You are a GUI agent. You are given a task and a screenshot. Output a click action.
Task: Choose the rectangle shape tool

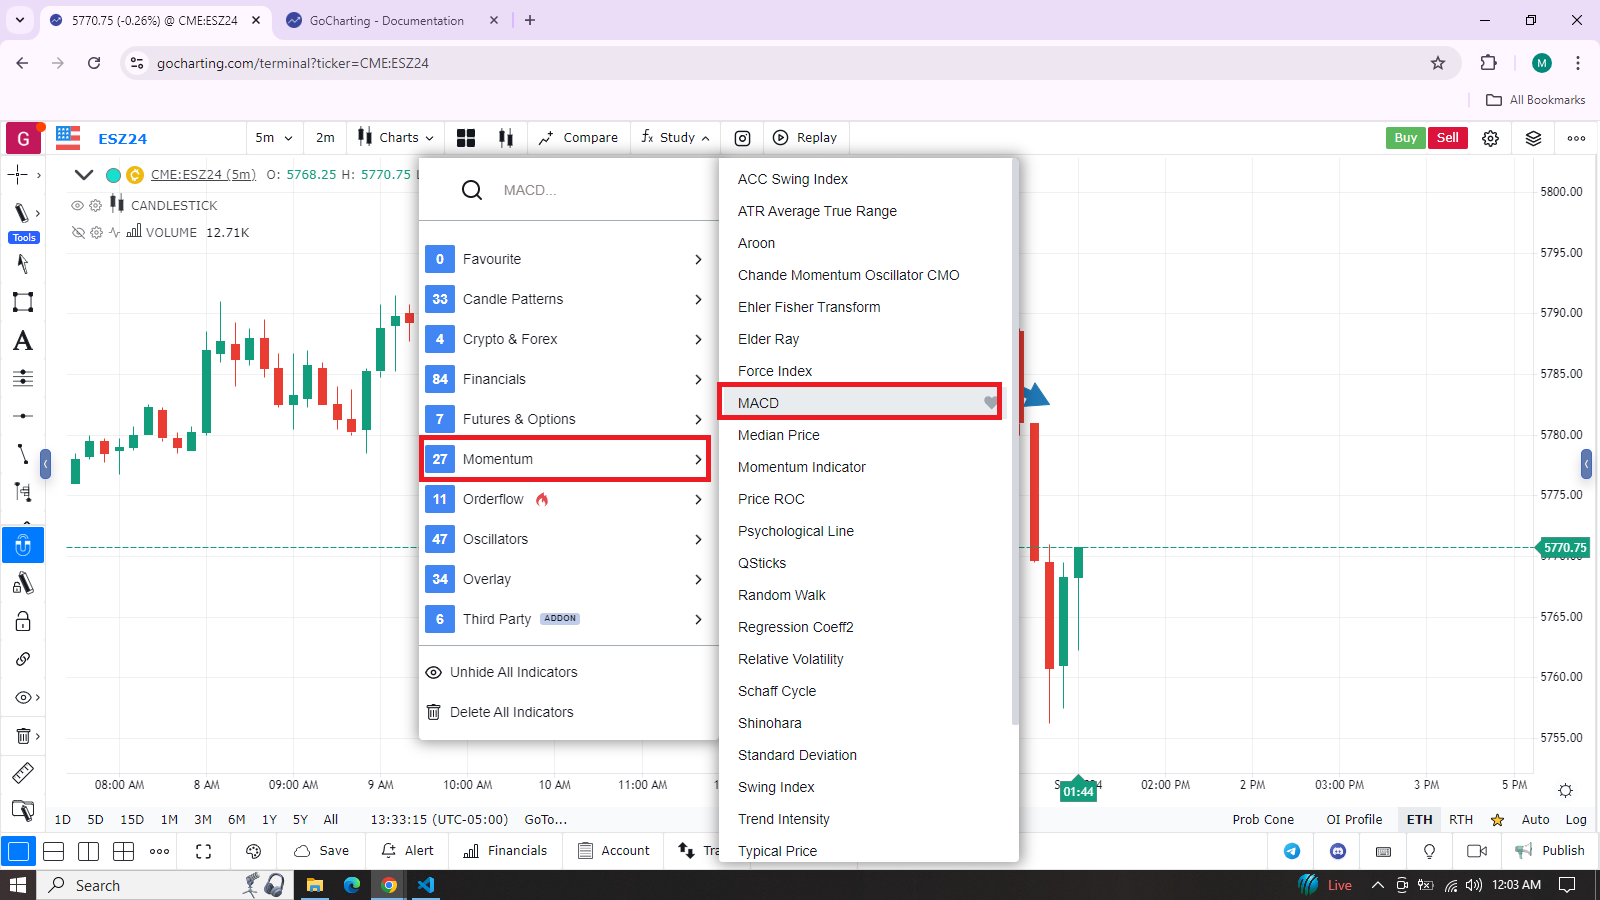(23, 302)
